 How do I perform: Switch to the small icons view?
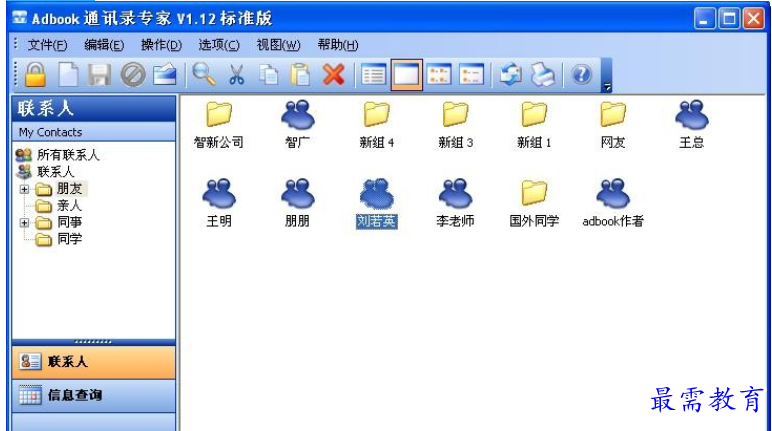pyautogui.click(x=439, y=75)
